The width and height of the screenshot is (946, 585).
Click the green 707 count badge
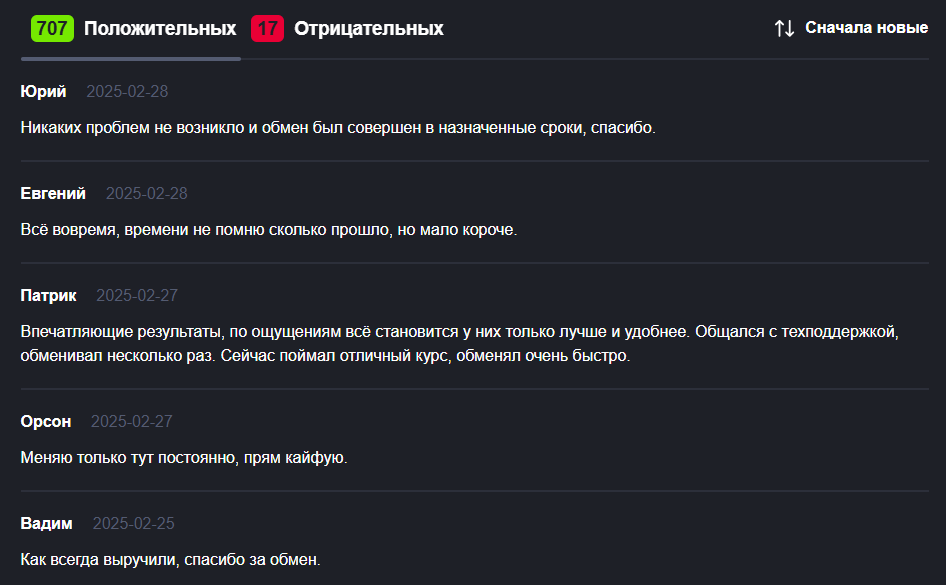click(52, 28)
